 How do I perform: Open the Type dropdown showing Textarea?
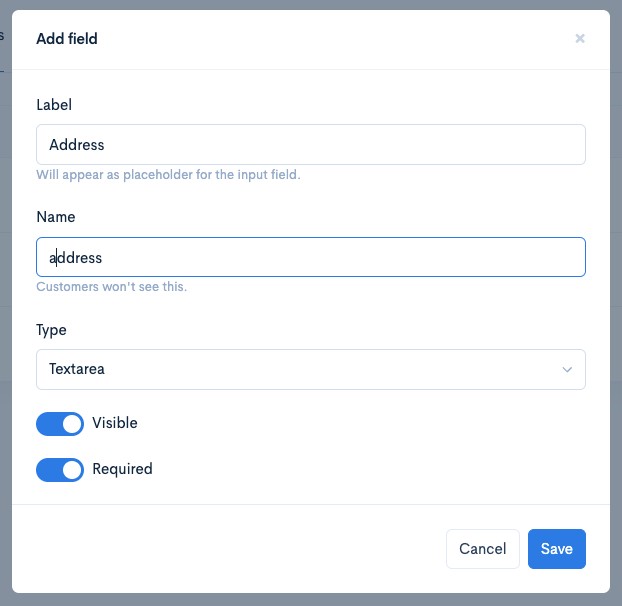(311, 369)
